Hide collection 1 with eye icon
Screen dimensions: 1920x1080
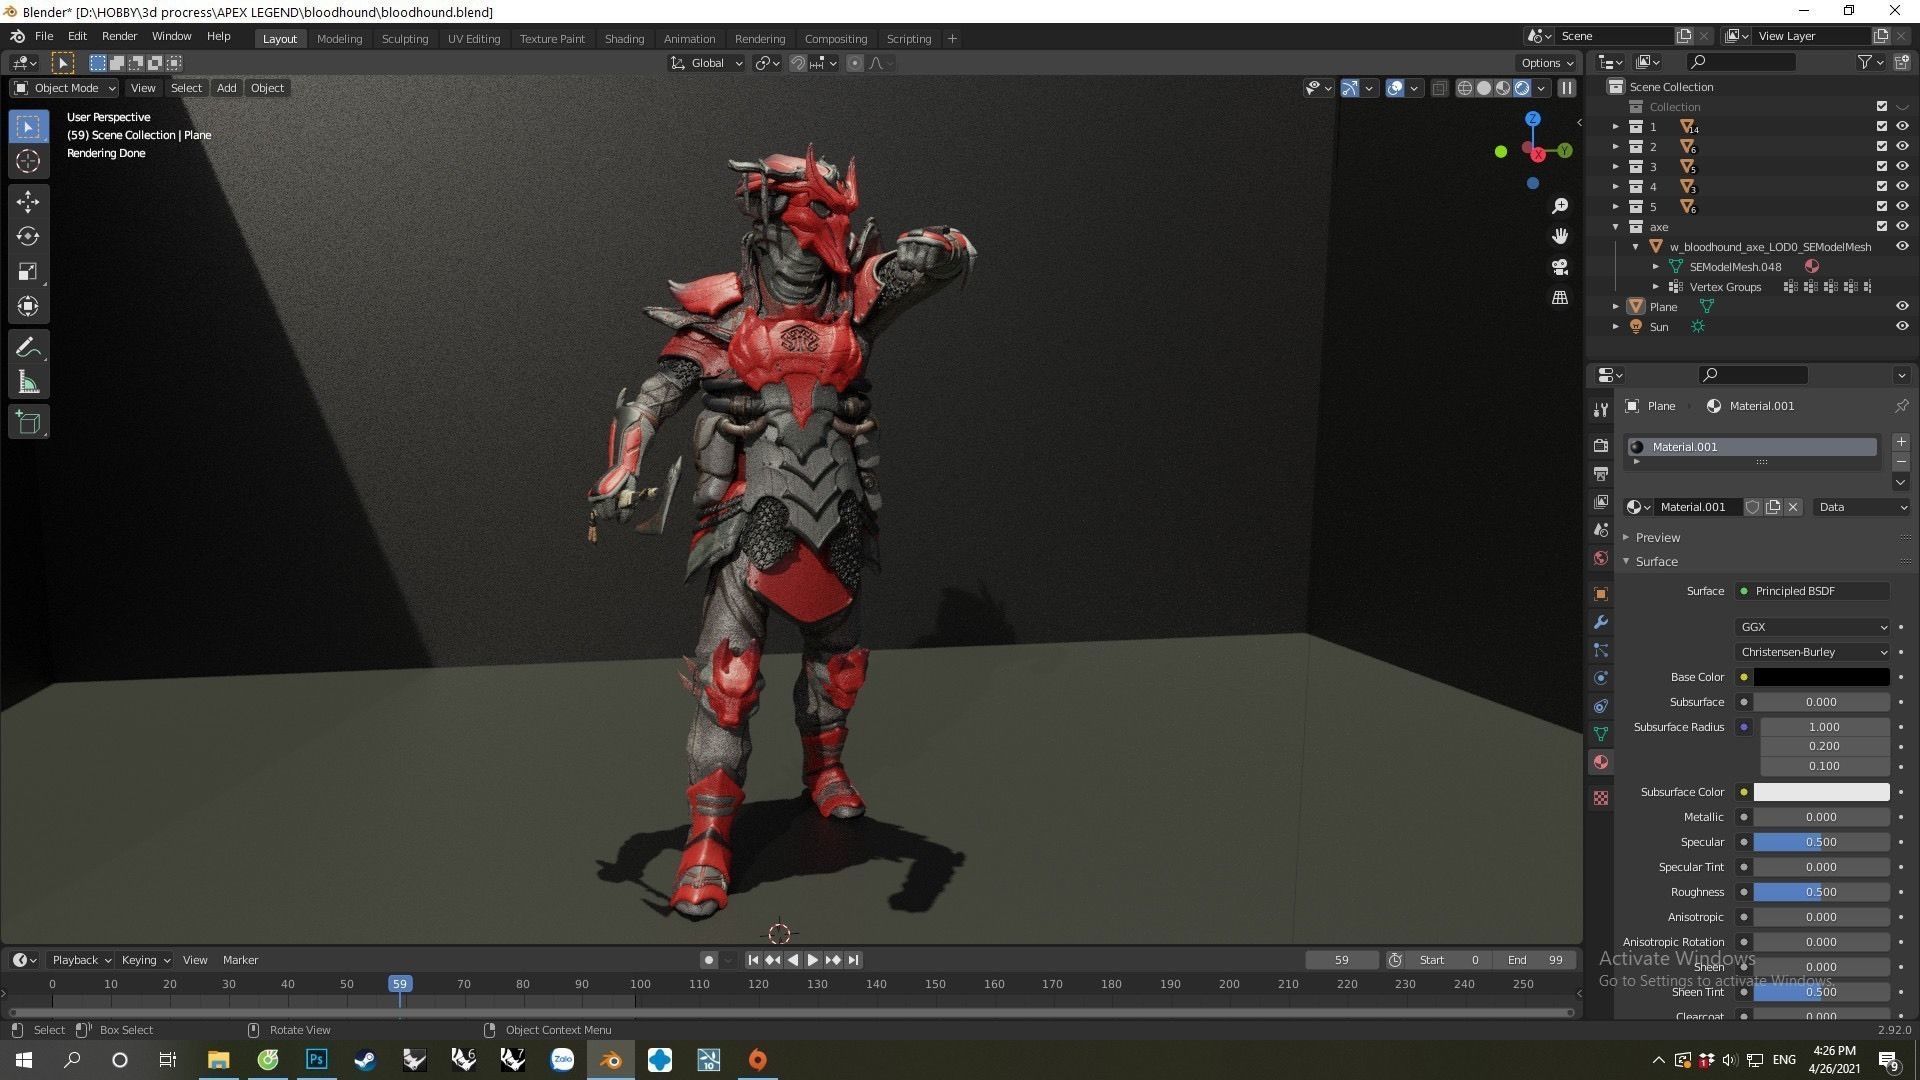[1902, 127]
